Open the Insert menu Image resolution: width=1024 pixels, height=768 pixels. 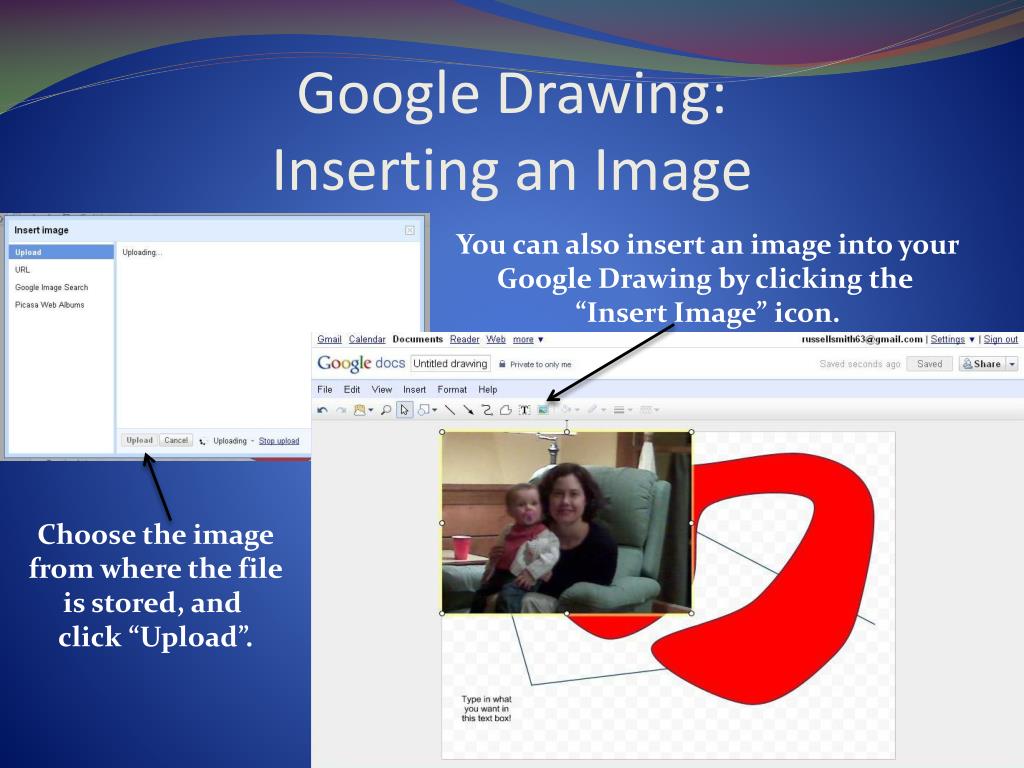click(x=414, y=389)
